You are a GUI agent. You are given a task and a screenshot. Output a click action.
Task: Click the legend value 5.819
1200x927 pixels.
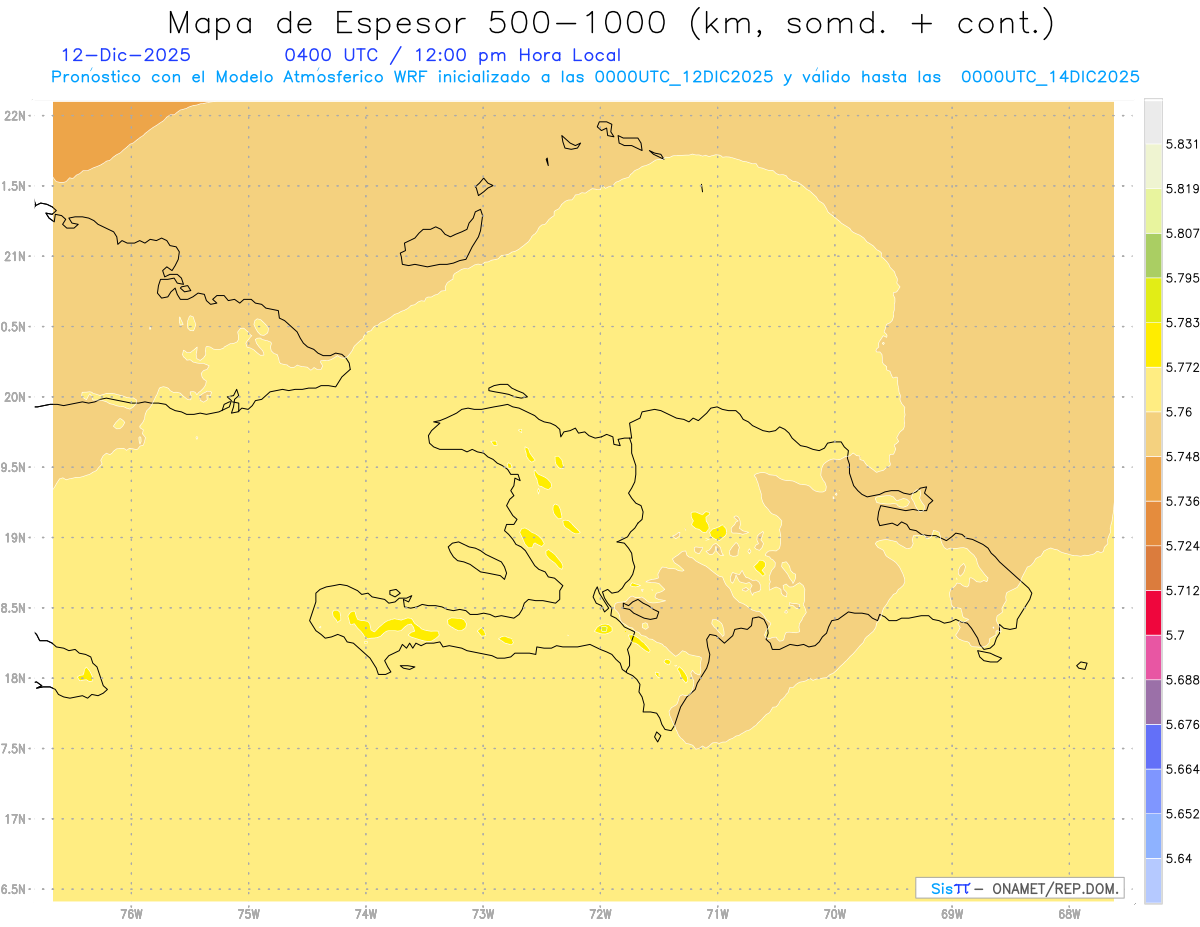click(x=1183, y=189)
